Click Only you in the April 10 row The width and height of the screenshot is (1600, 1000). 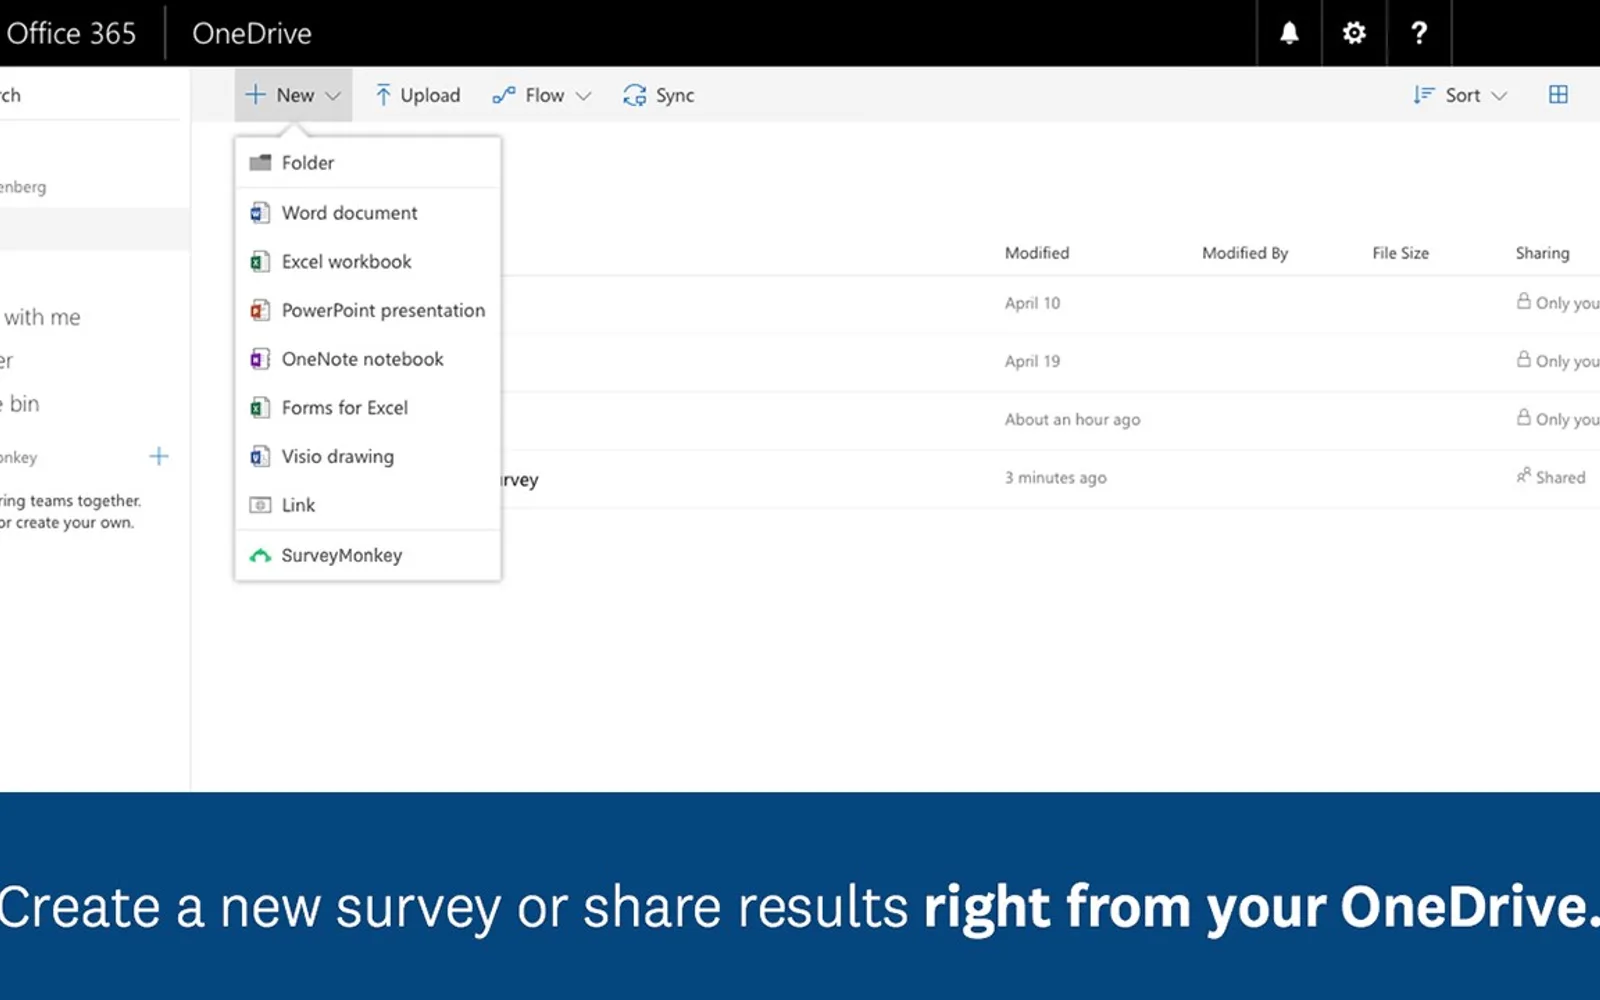click(1558, 302)
